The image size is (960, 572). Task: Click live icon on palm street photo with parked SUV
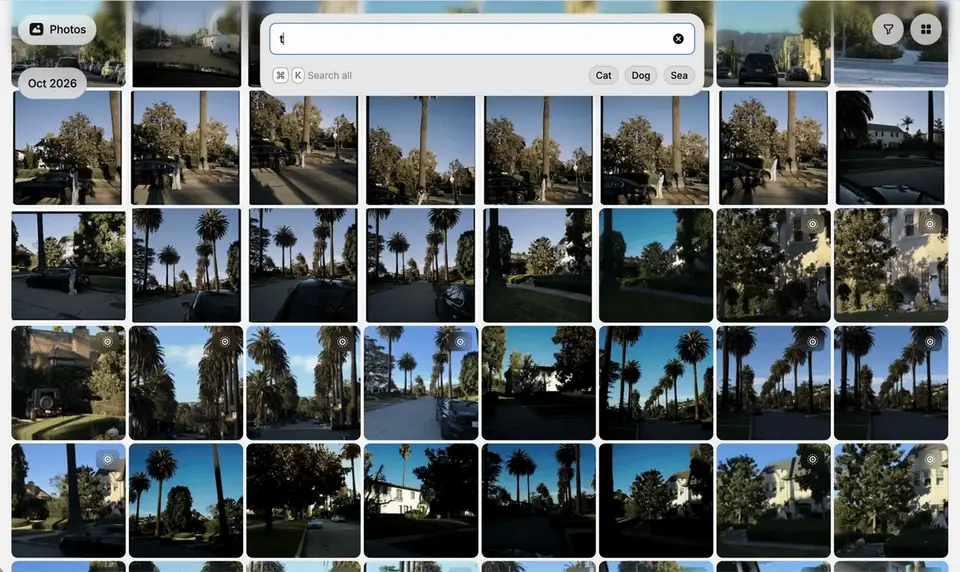[460, 342]
